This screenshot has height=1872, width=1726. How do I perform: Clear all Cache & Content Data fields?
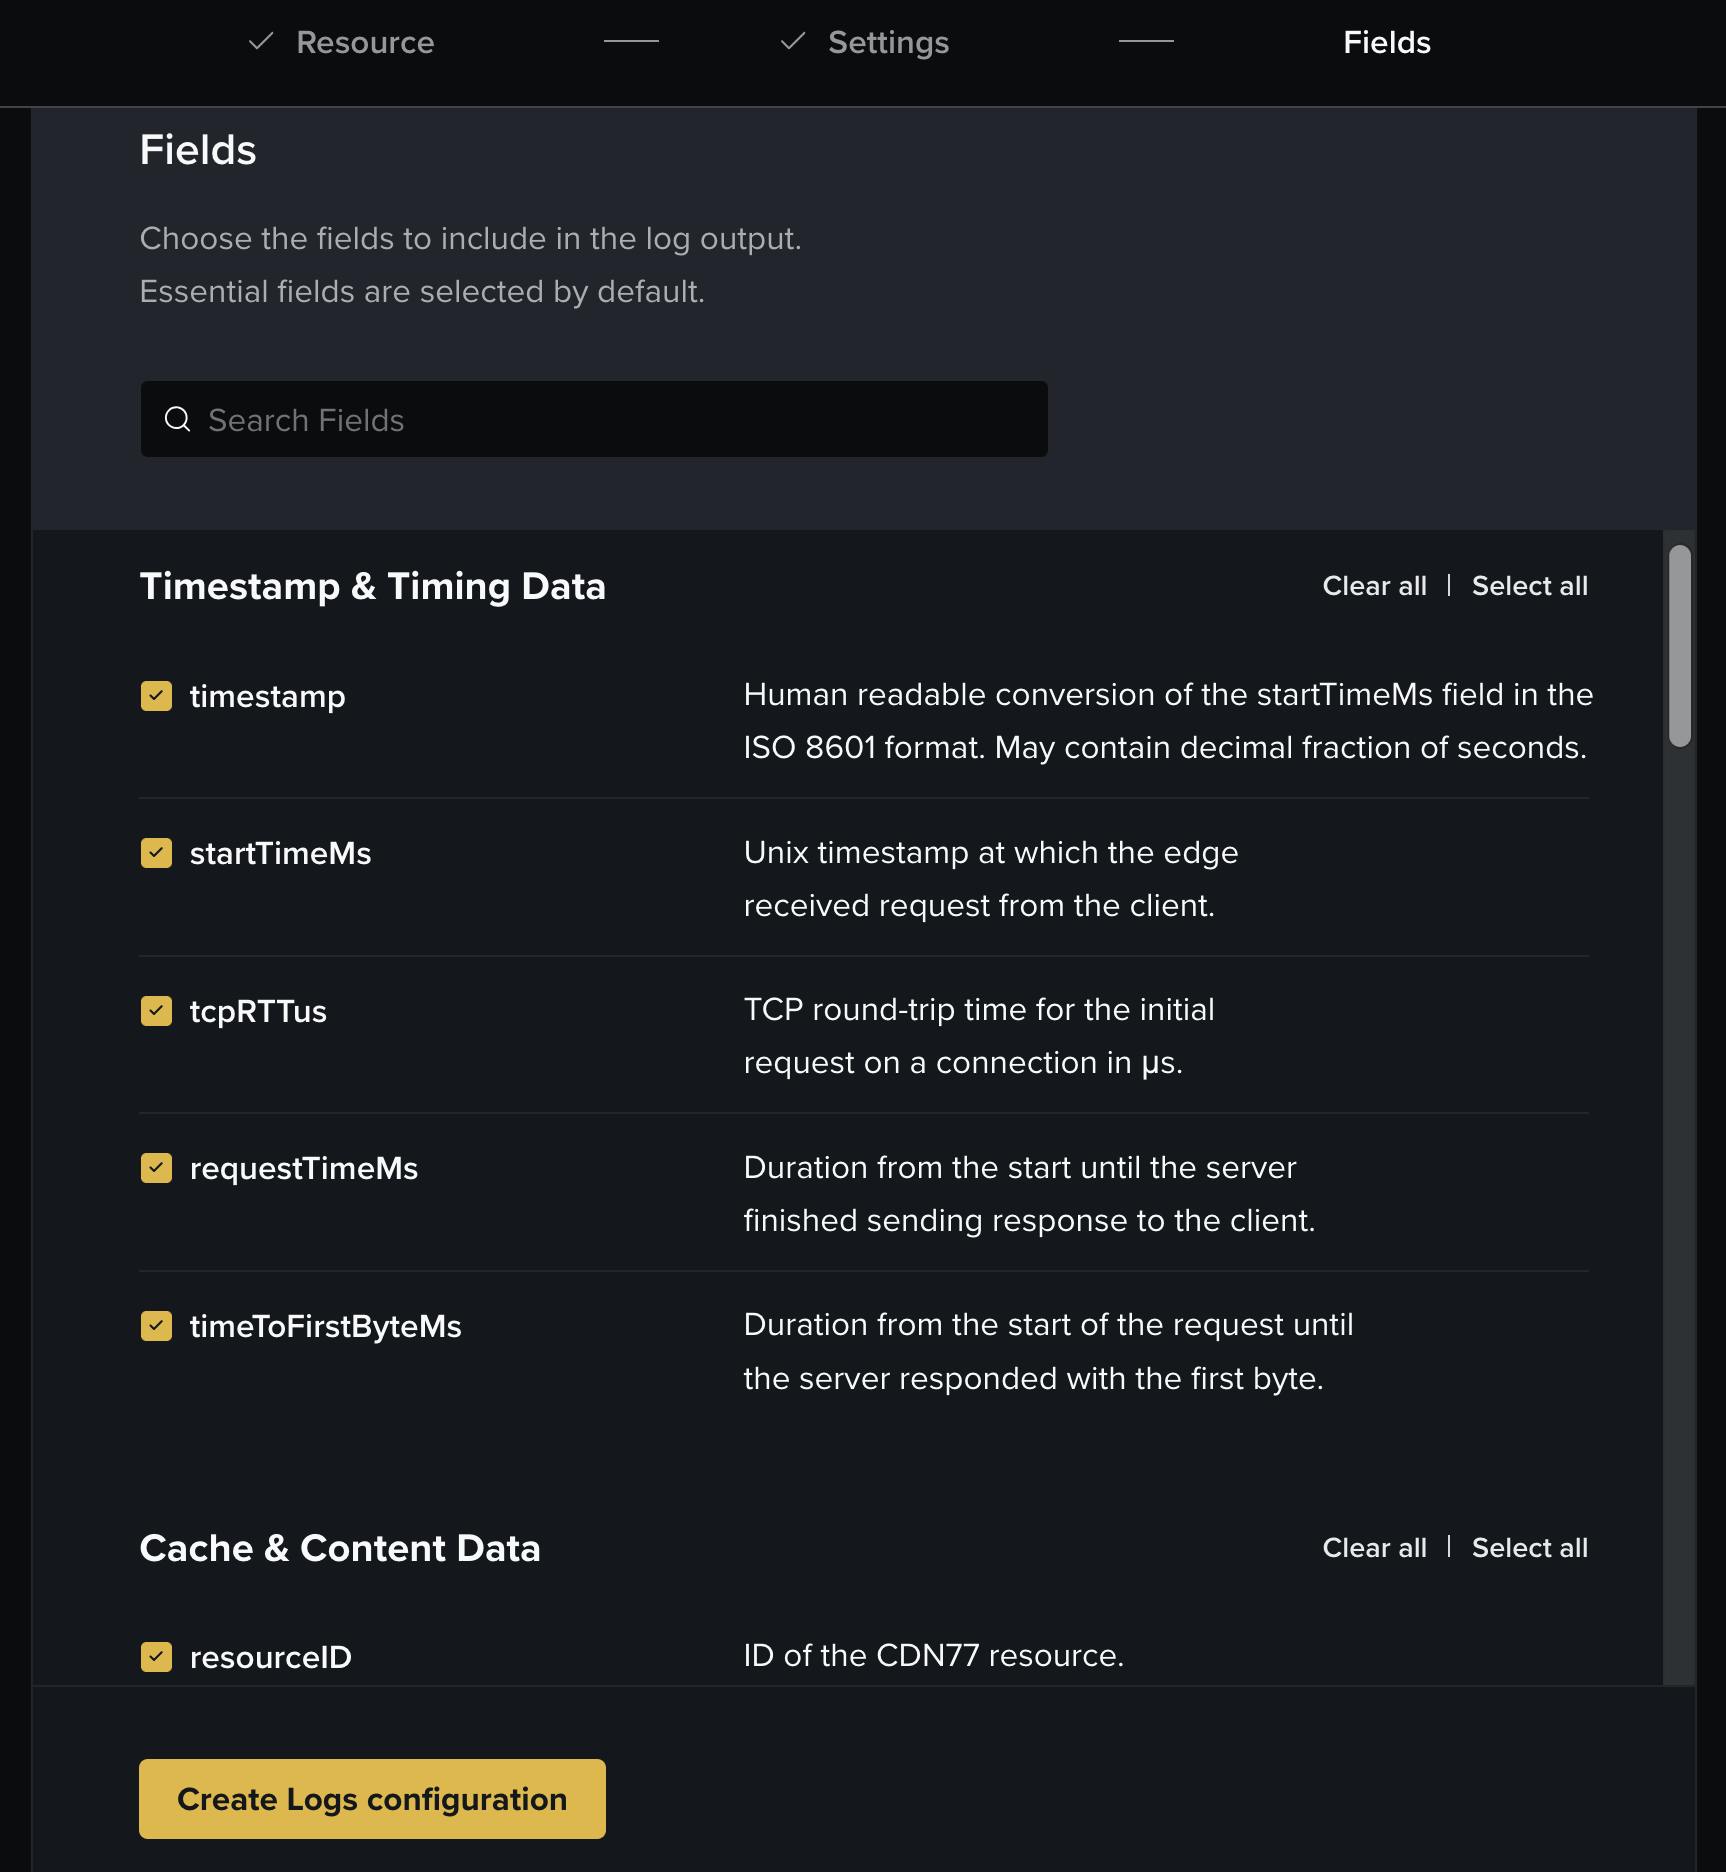(1374, 1548)
